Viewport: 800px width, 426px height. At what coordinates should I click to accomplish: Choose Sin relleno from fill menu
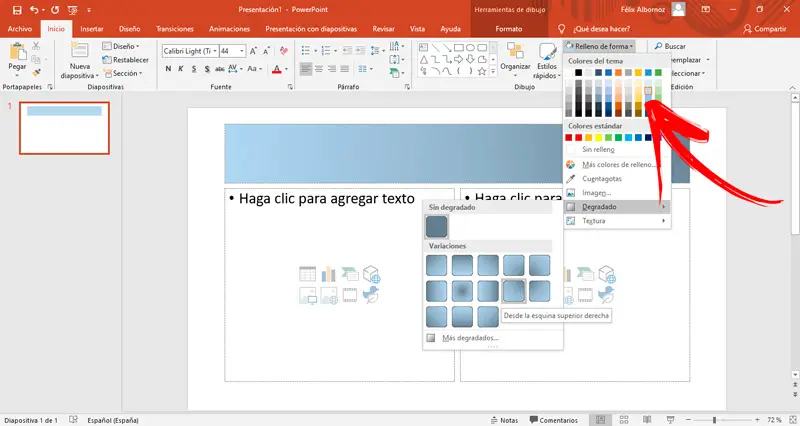click(x=597, y=149)
